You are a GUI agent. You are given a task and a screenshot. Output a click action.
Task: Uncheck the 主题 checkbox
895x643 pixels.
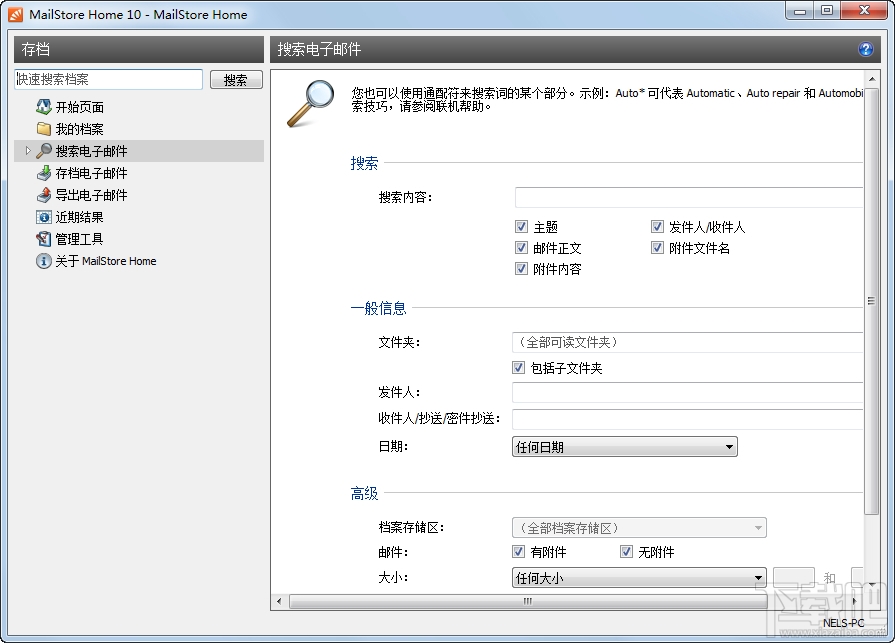(521, 226)
